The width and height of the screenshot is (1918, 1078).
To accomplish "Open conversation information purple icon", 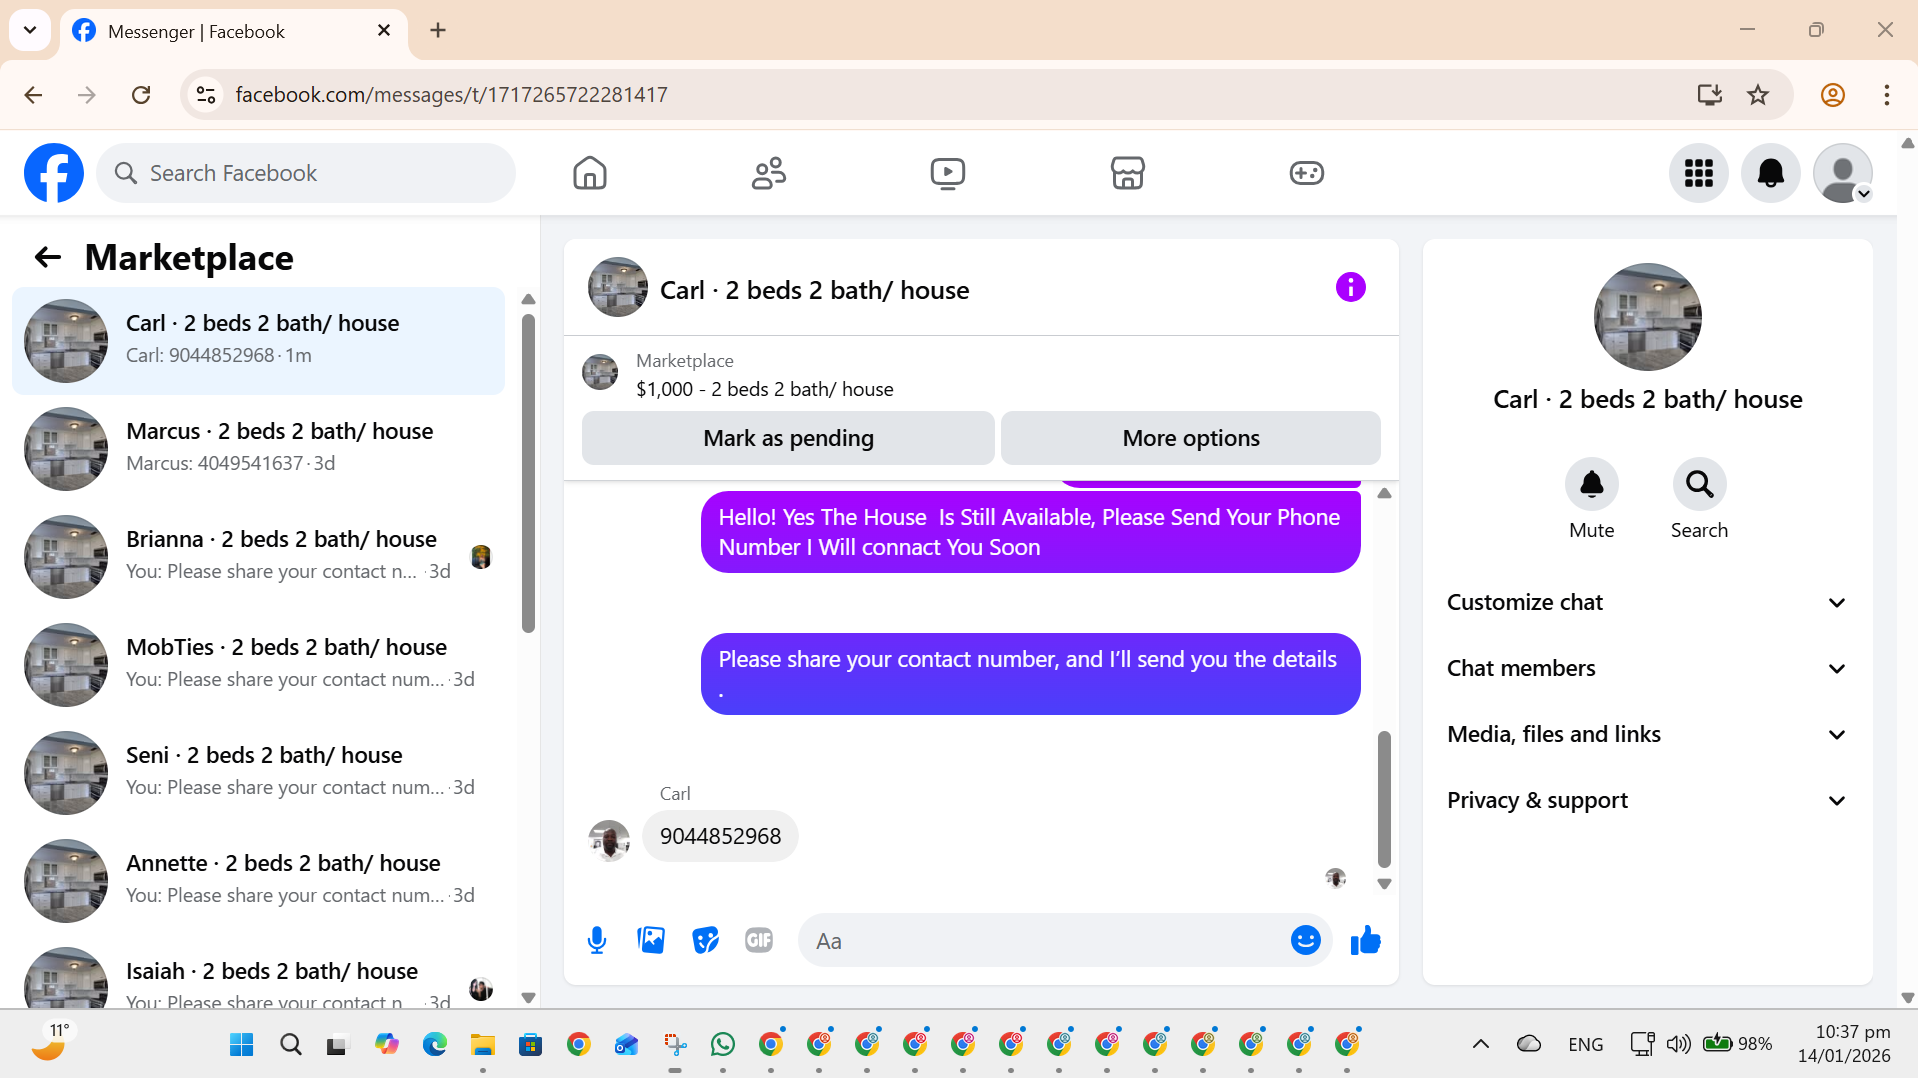I will coord(1350,288).
